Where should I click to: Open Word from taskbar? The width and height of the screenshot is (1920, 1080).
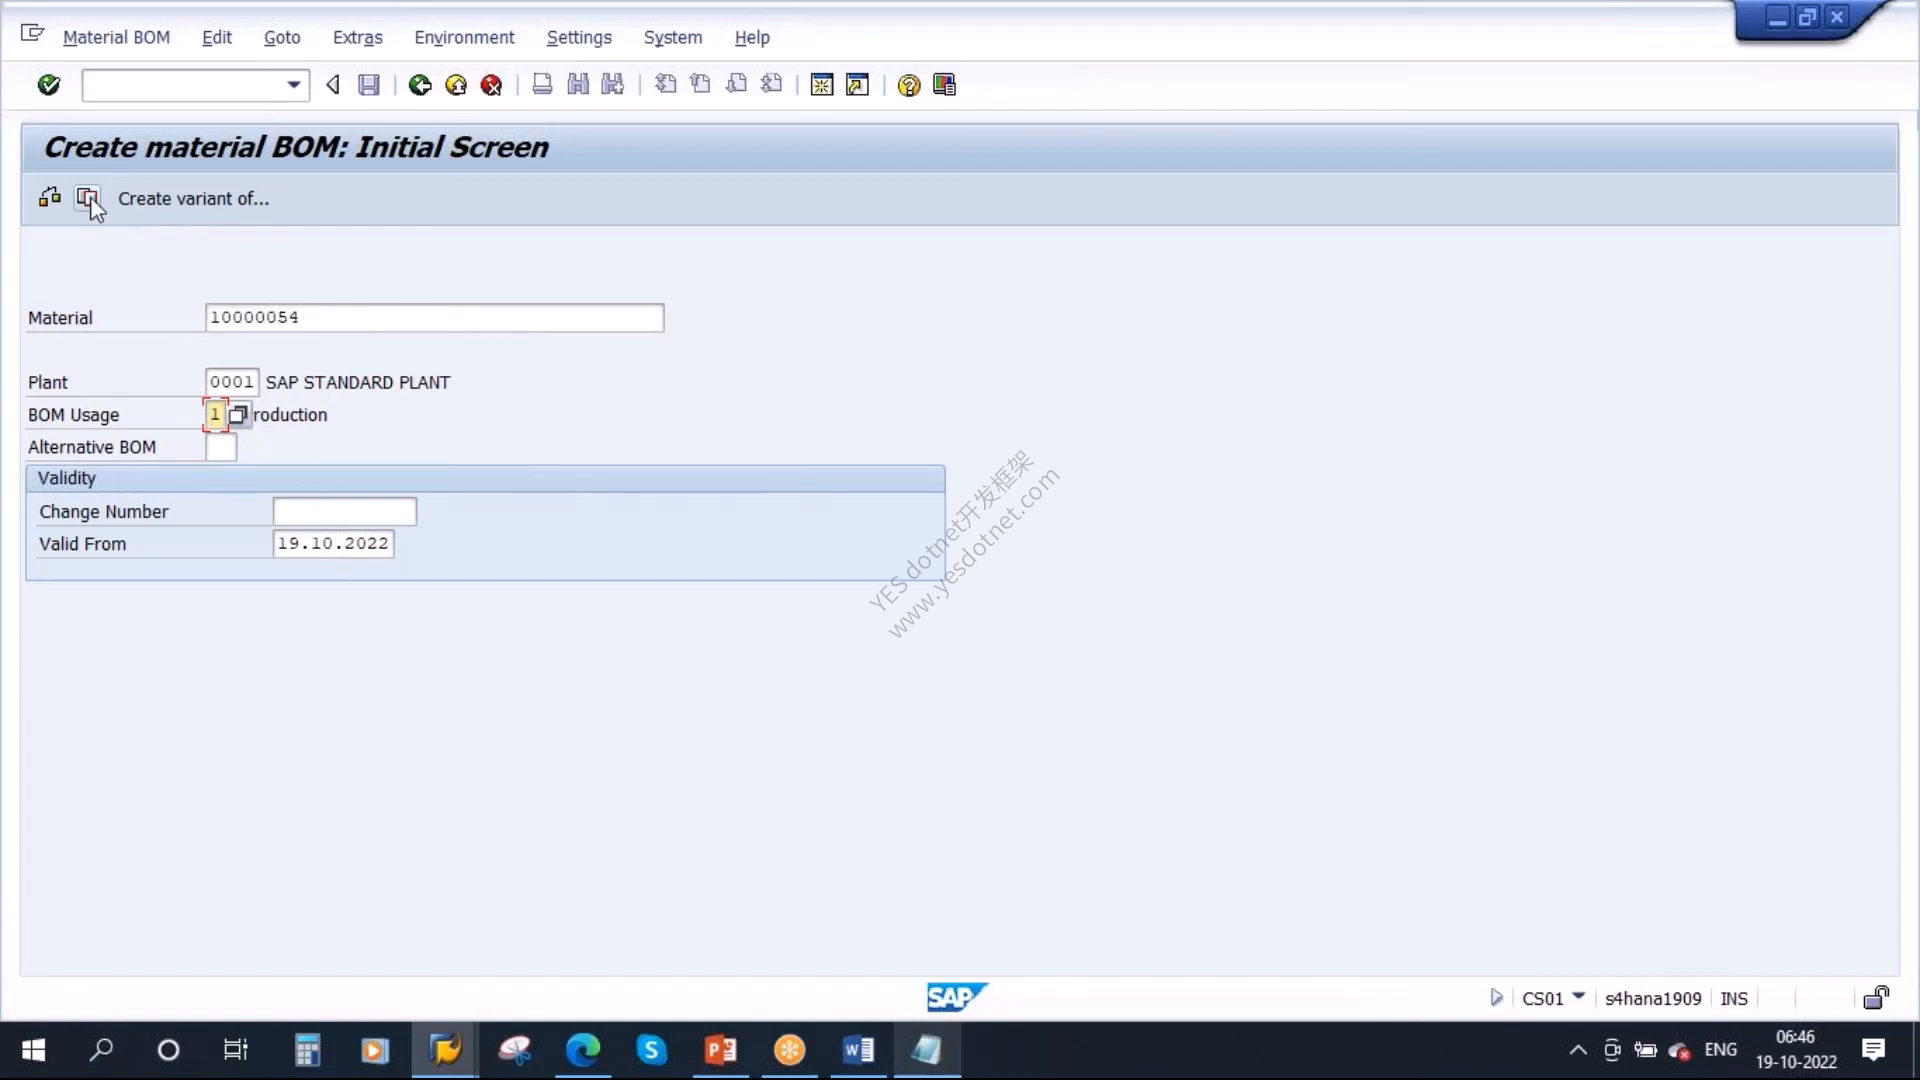point(858,1049)
